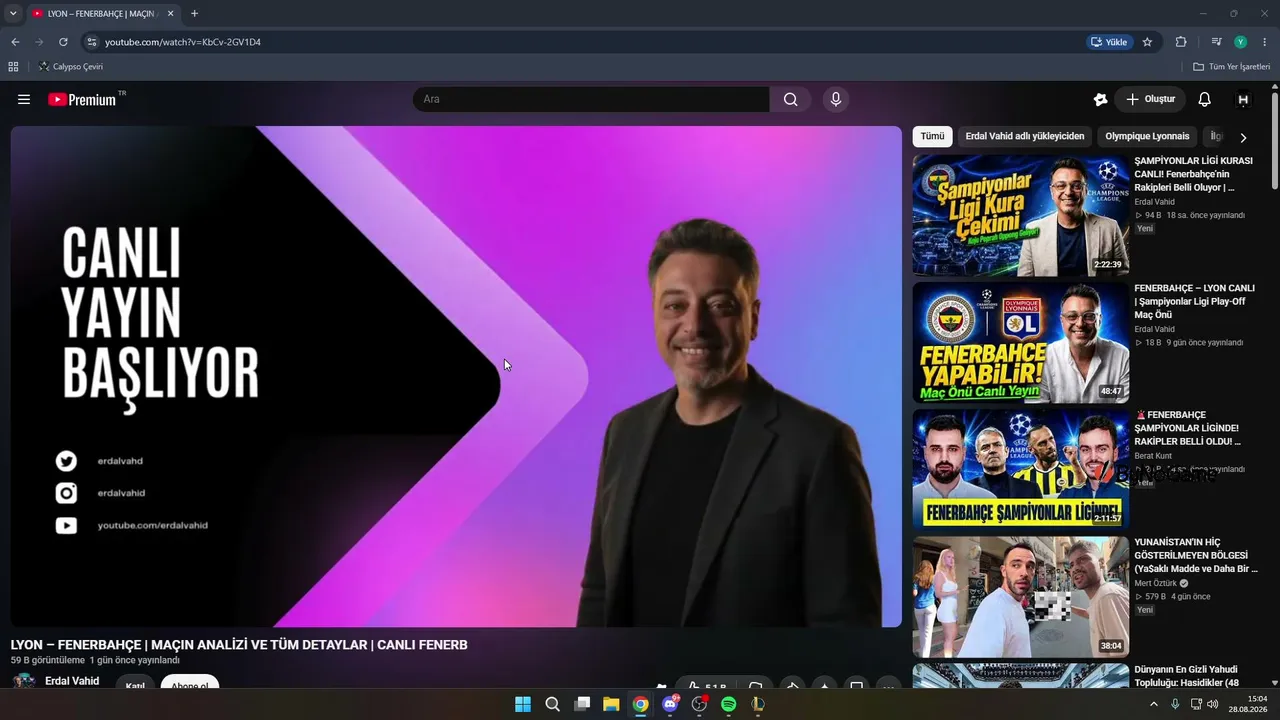Open the Chrome three-dot menu

click(x=1265, y=42)
